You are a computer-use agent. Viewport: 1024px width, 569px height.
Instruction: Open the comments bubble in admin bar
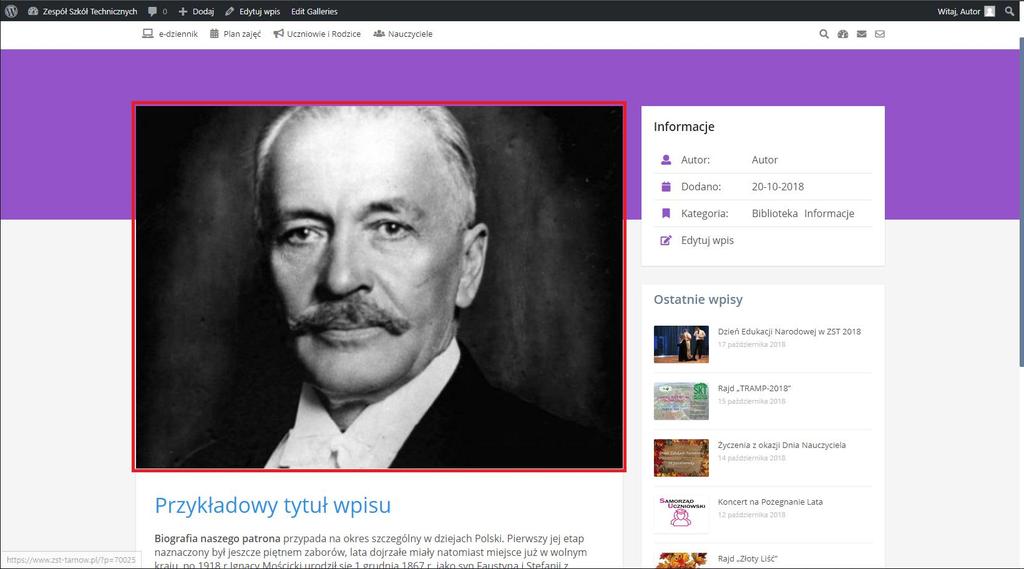[157, 11]
